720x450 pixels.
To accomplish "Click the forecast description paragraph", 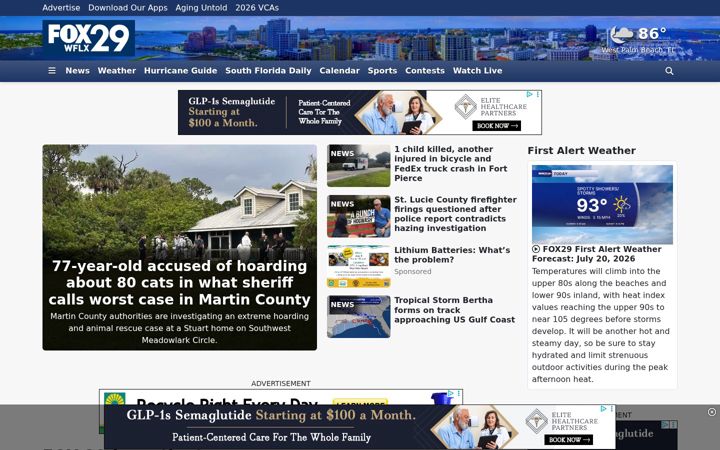I will 601,325.
